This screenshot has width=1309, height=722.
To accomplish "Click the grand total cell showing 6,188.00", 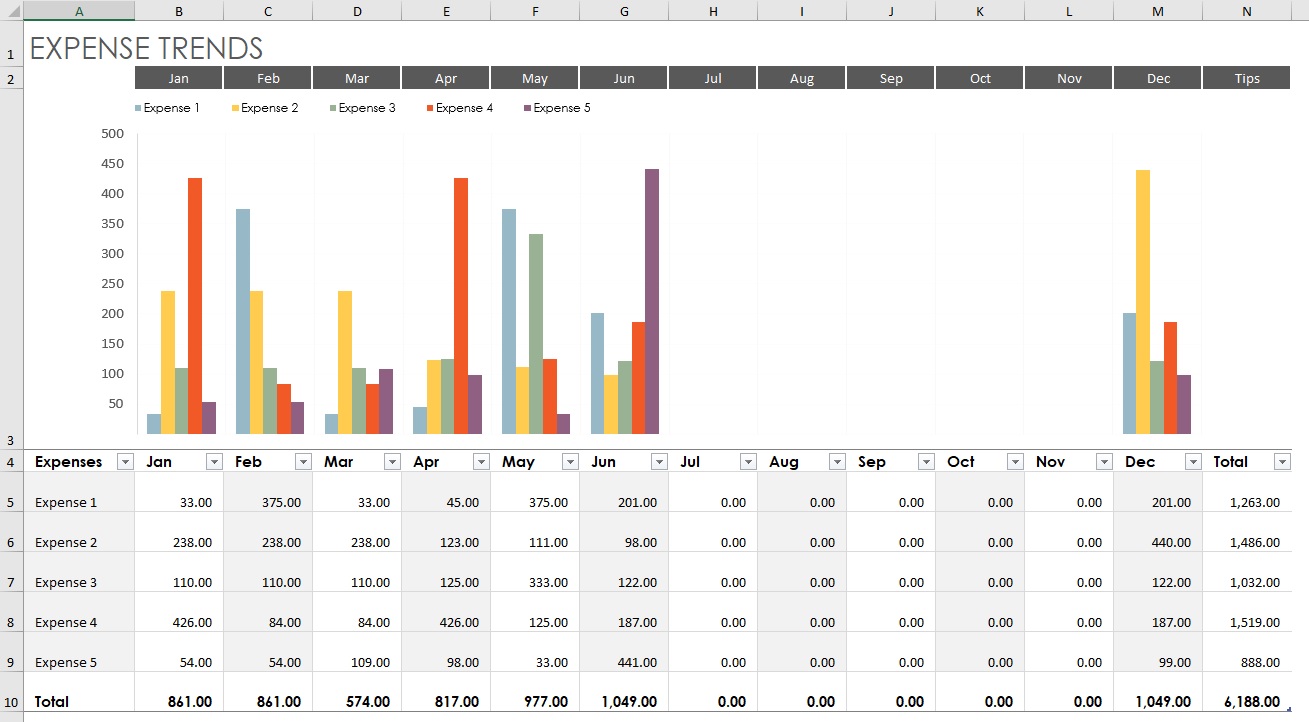I will click(x=1247, y=702).
